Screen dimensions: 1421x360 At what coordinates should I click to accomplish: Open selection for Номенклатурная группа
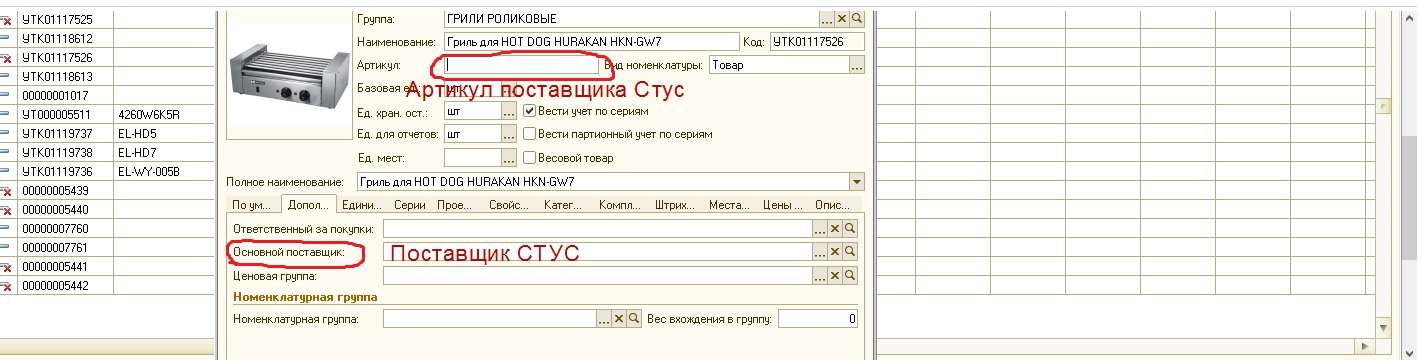604,319
